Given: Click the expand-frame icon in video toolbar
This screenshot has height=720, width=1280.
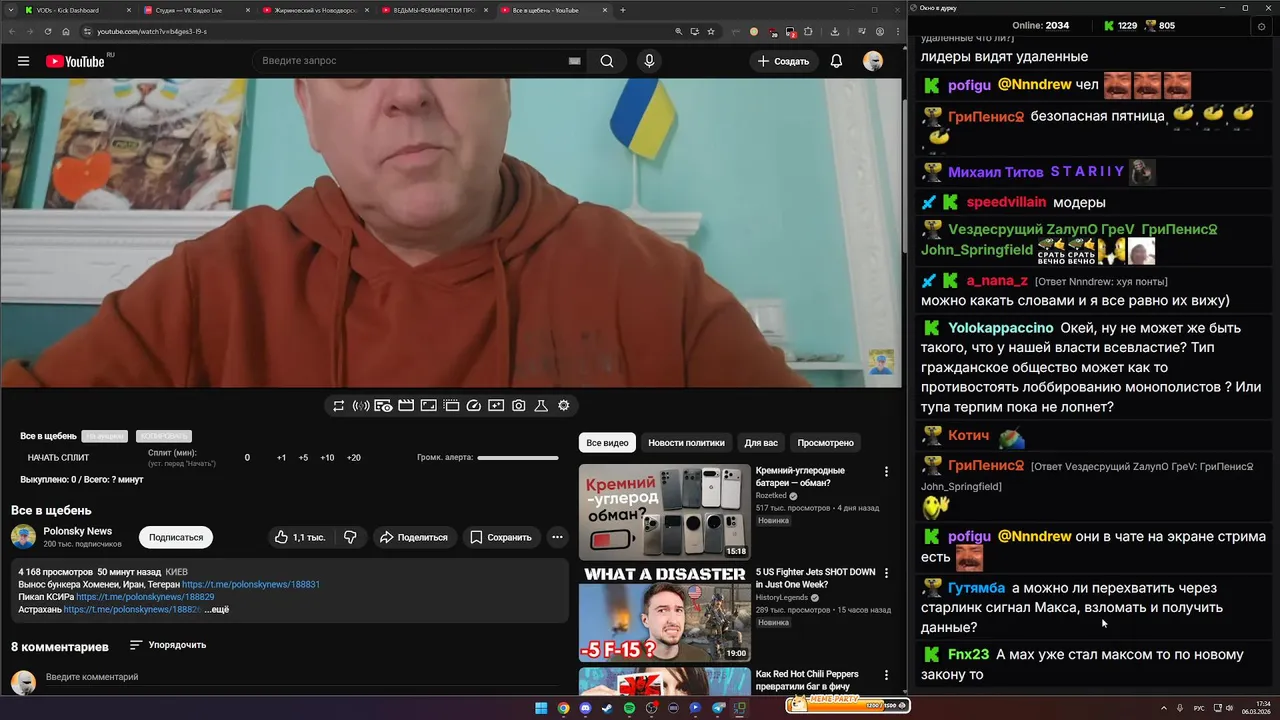Looking at the screenshot, I should [x=428, y=406].
